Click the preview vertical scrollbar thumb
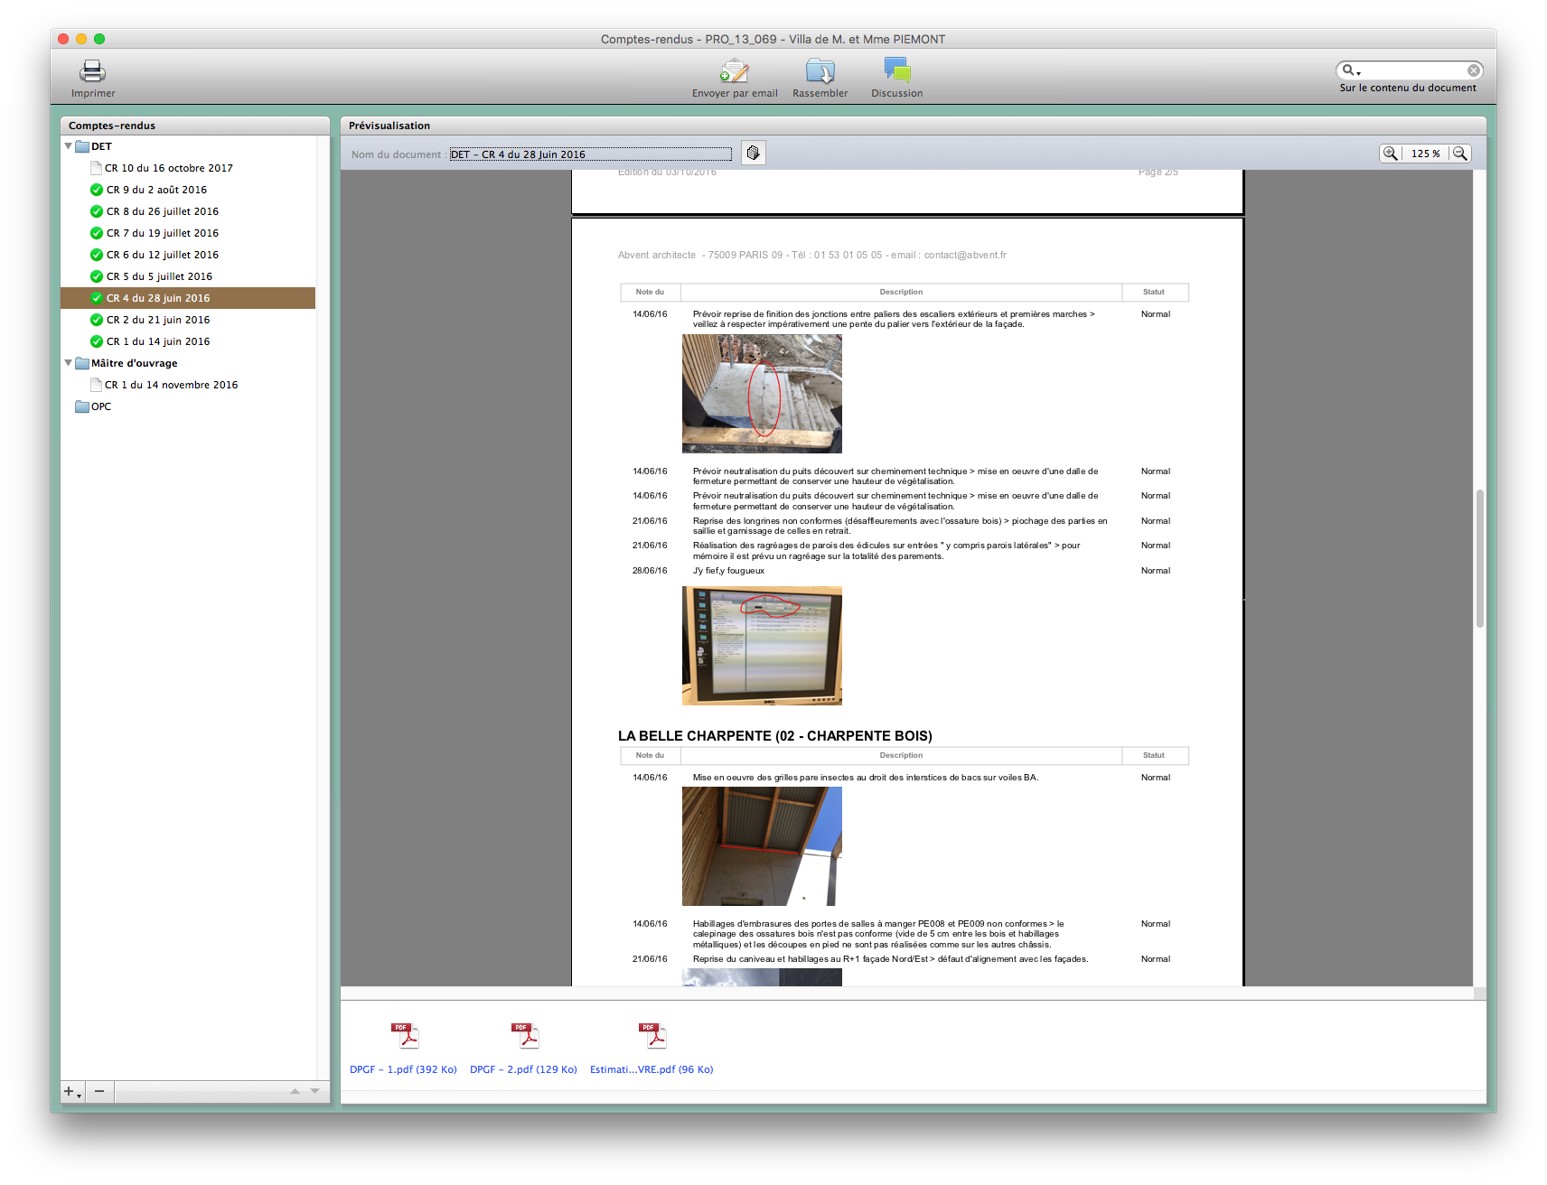1547x1185 pixels. point(1479,559)
